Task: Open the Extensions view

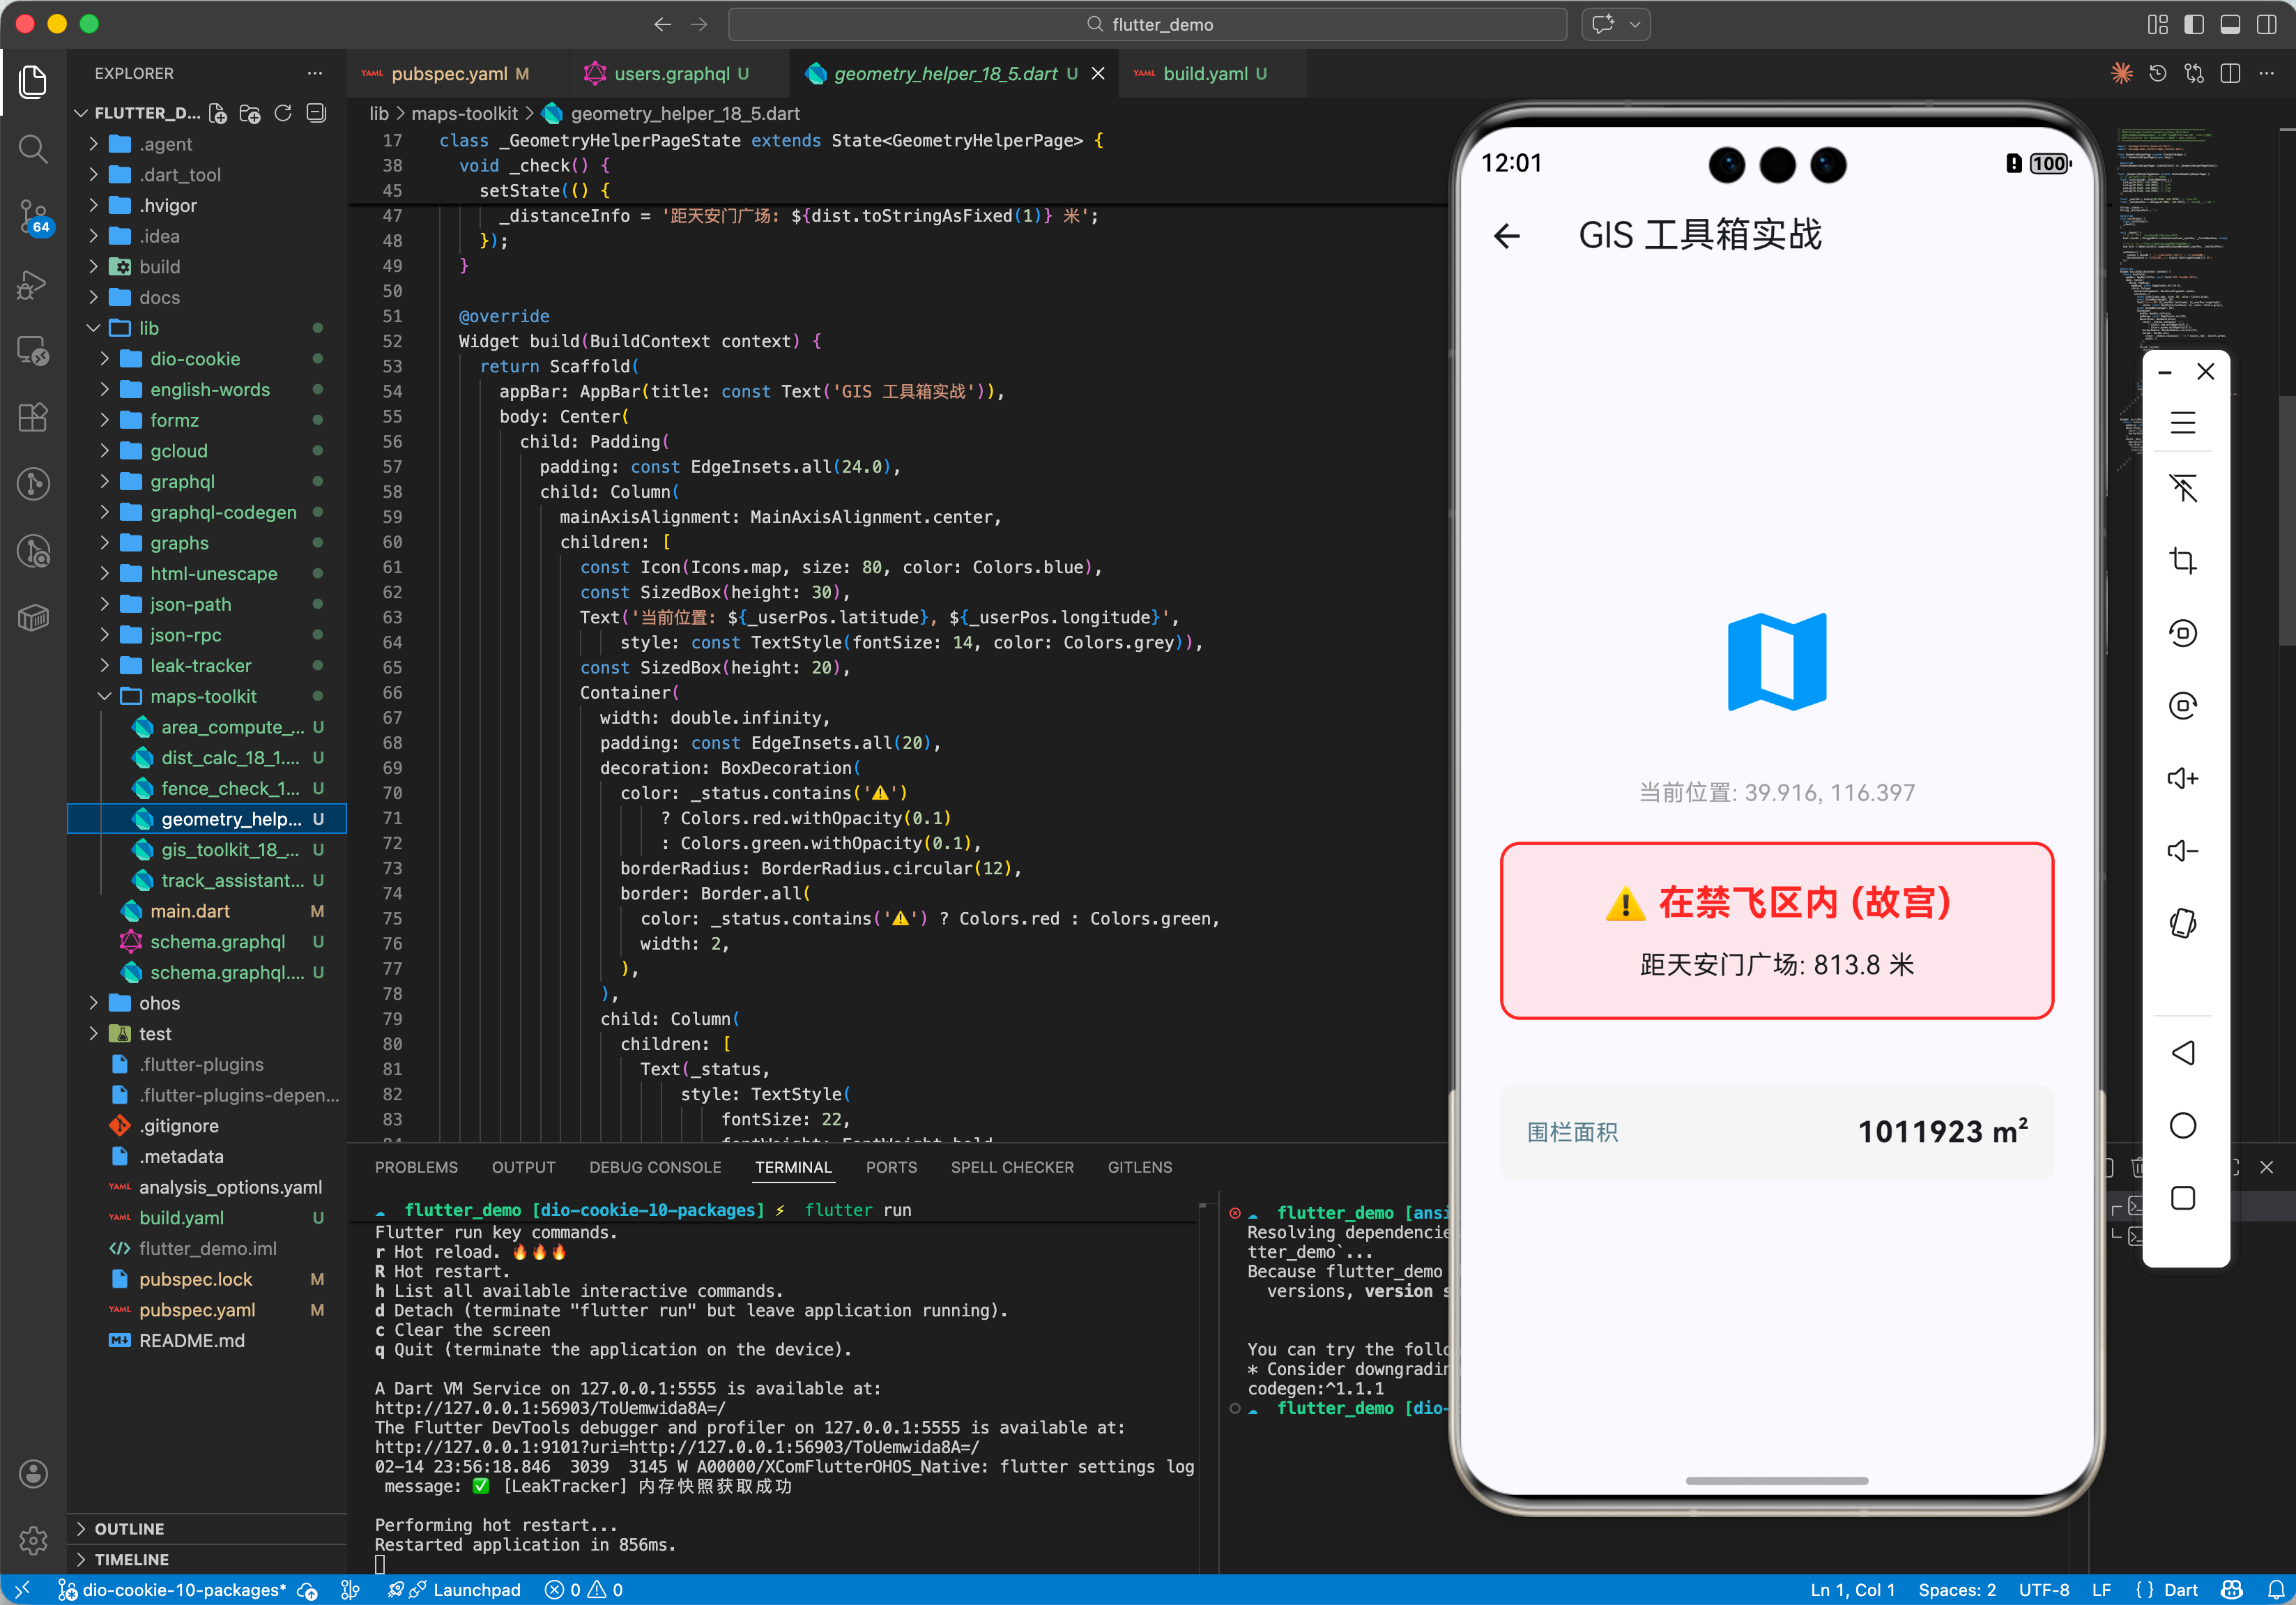Action: [x=33, y=417]
